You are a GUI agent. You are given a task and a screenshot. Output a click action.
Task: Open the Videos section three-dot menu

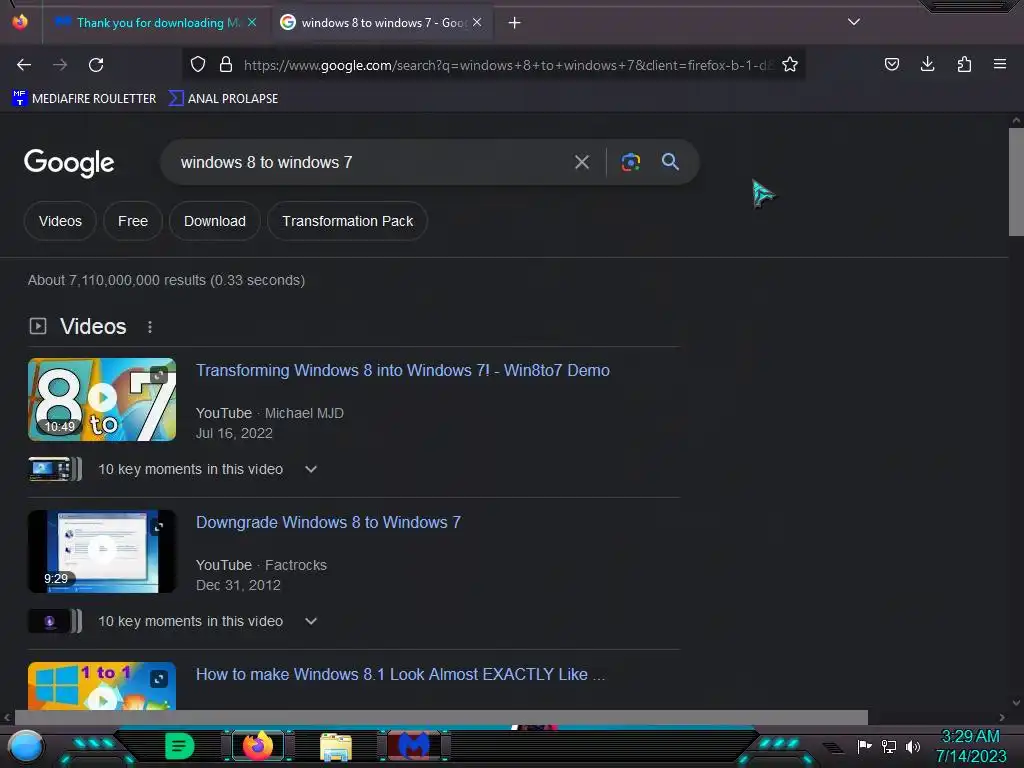[x=150, y=327]
